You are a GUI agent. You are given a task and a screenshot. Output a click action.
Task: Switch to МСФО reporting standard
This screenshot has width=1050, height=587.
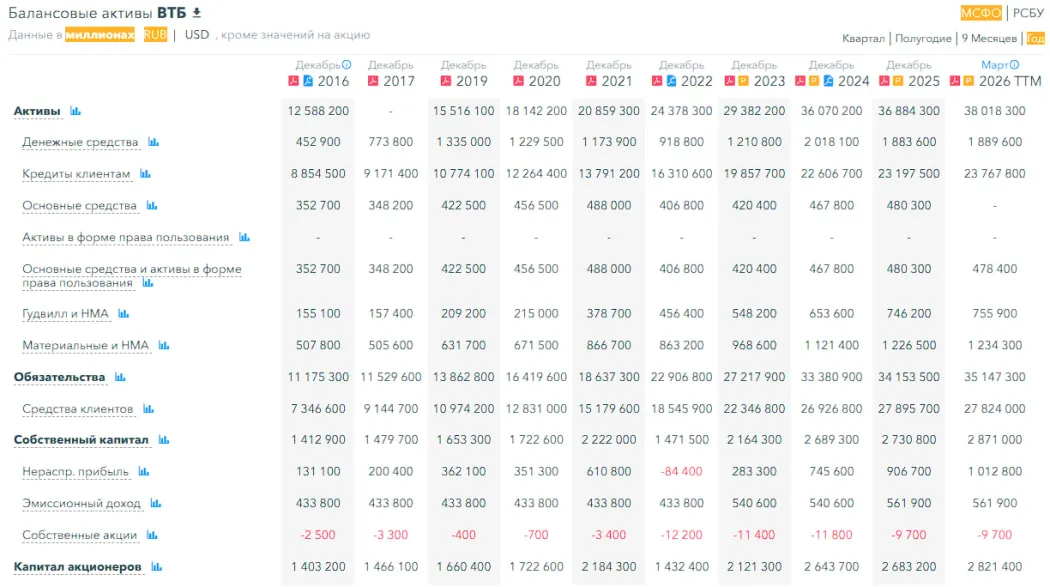click(x=980, y=13)
